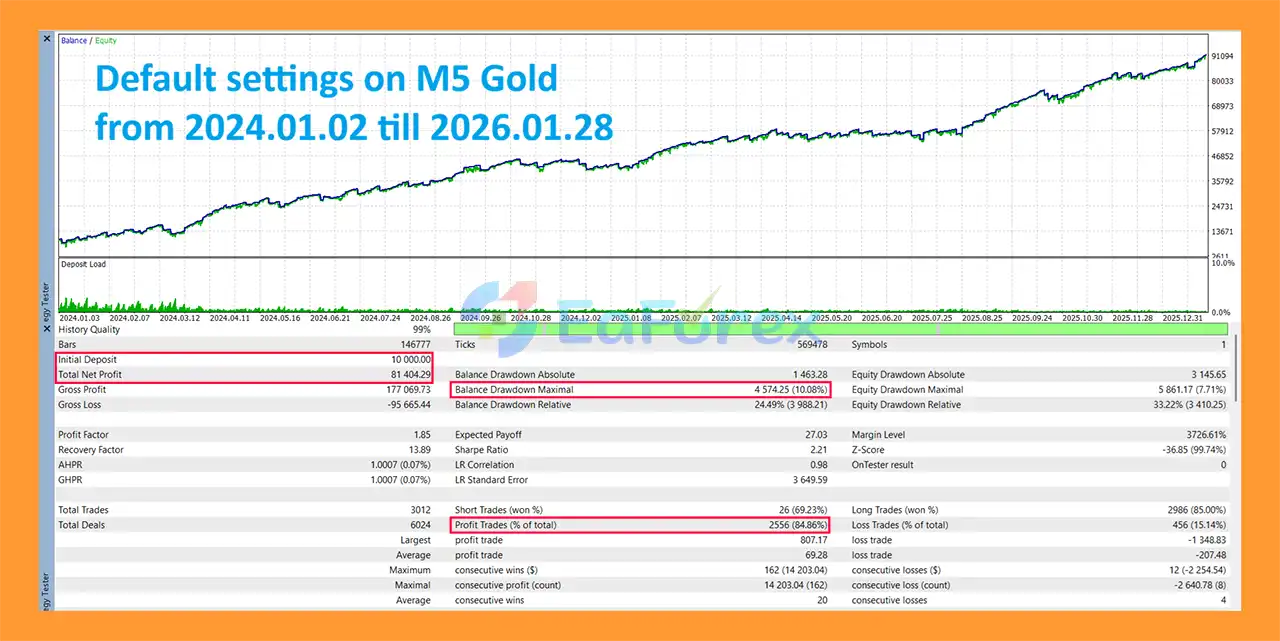Image resolution: width=1280 pixels, height=641 pixels.
Task: Click the Equity legend label
Action: (x=106, y=40)
